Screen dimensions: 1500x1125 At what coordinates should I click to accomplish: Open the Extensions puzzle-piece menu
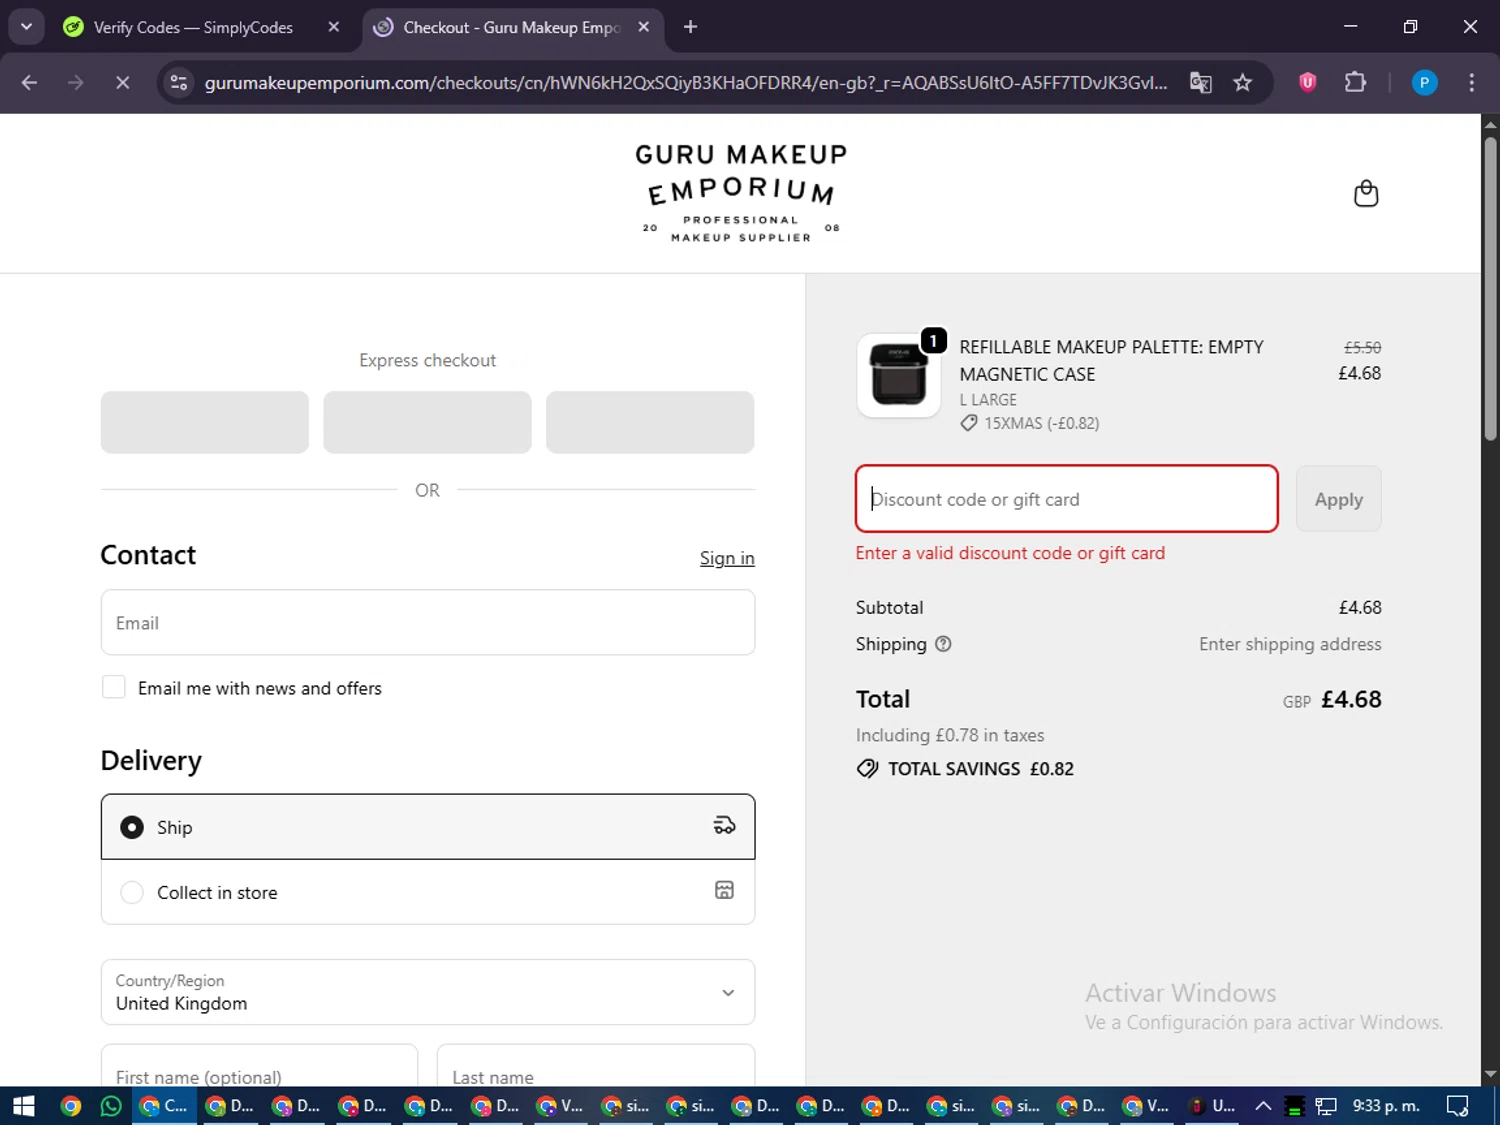1355,82
